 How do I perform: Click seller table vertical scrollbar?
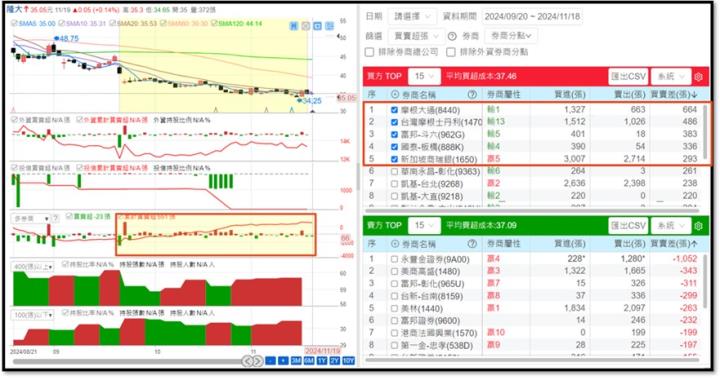705,280
